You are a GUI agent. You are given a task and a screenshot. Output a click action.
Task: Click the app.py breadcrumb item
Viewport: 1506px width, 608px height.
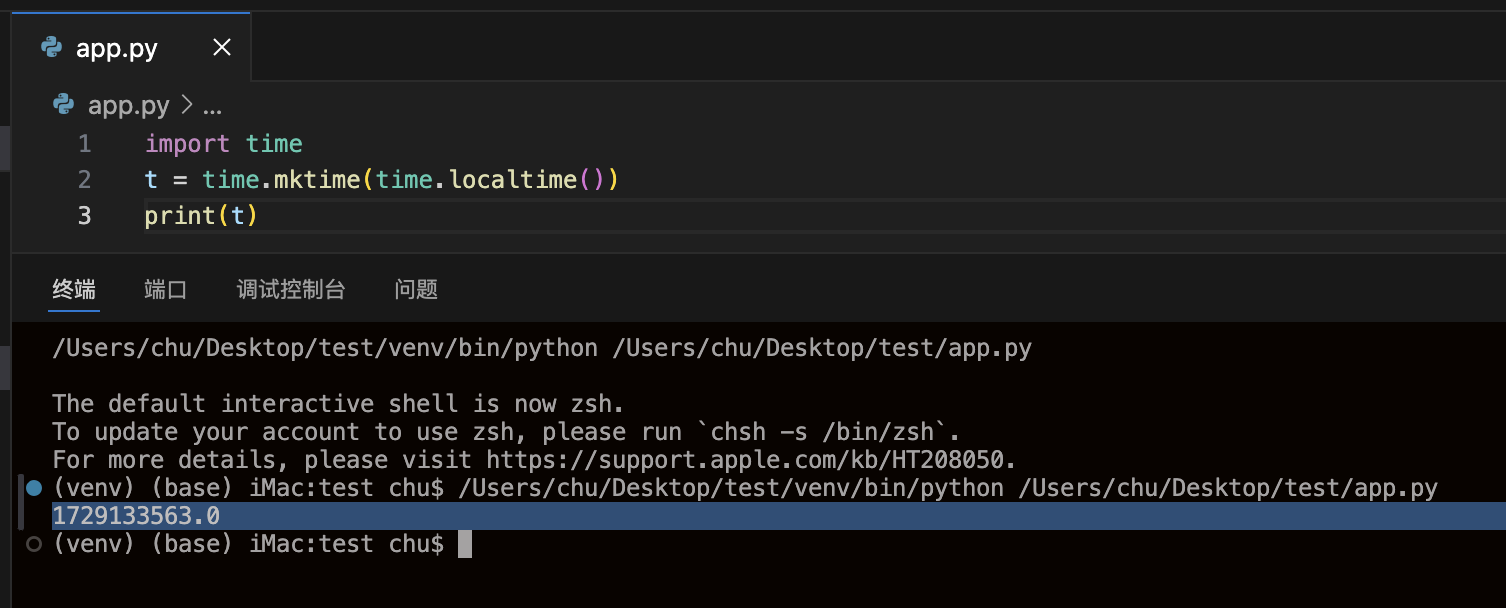128,105
